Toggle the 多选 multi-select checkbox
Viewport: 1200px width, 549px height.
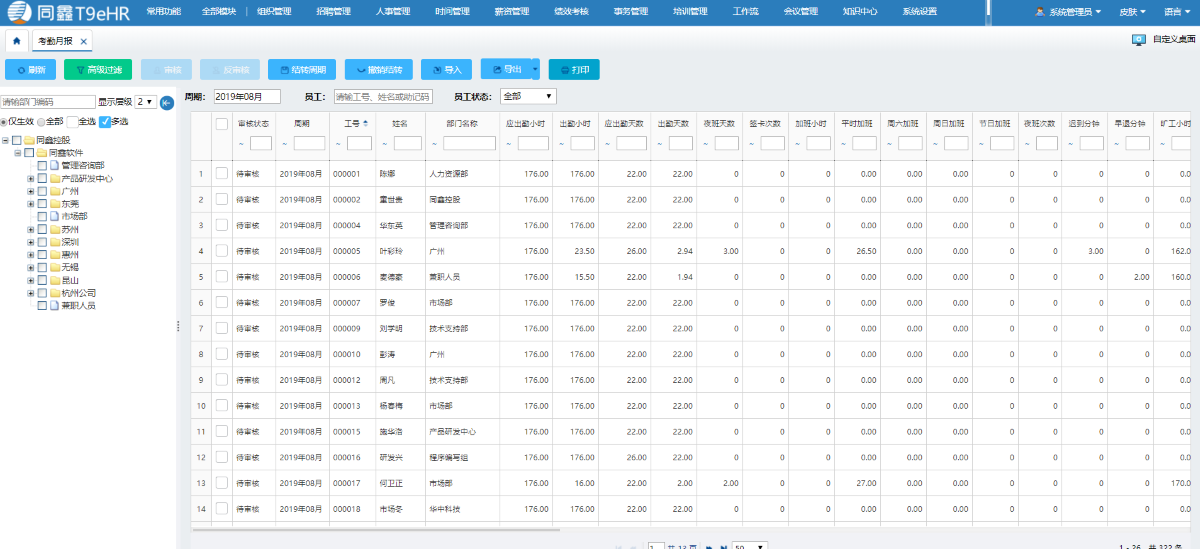click(x=105, y=121)
